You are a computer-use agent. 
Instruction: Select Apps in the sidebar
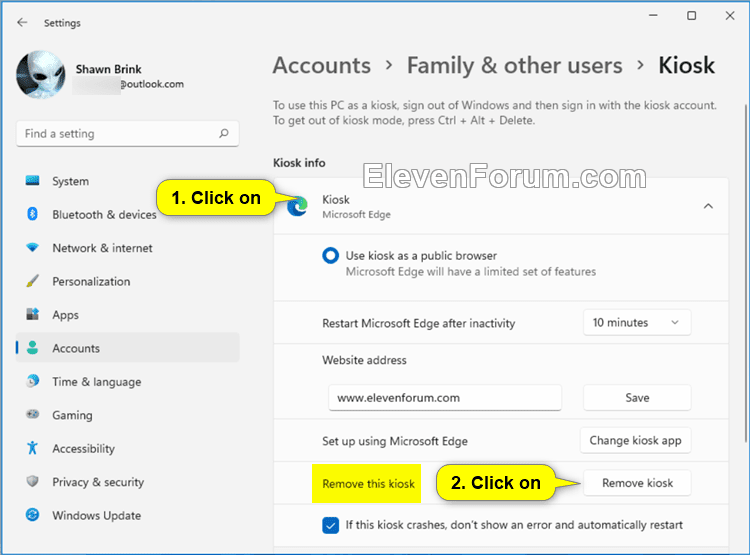(127, 315)
